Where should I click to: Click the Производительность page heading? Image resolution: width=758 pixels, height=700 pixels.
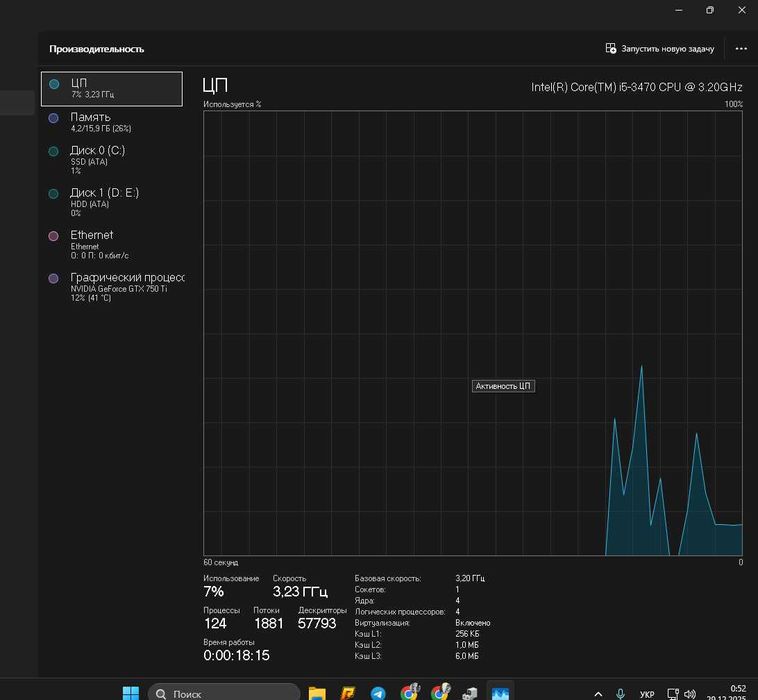coord(97,49)
